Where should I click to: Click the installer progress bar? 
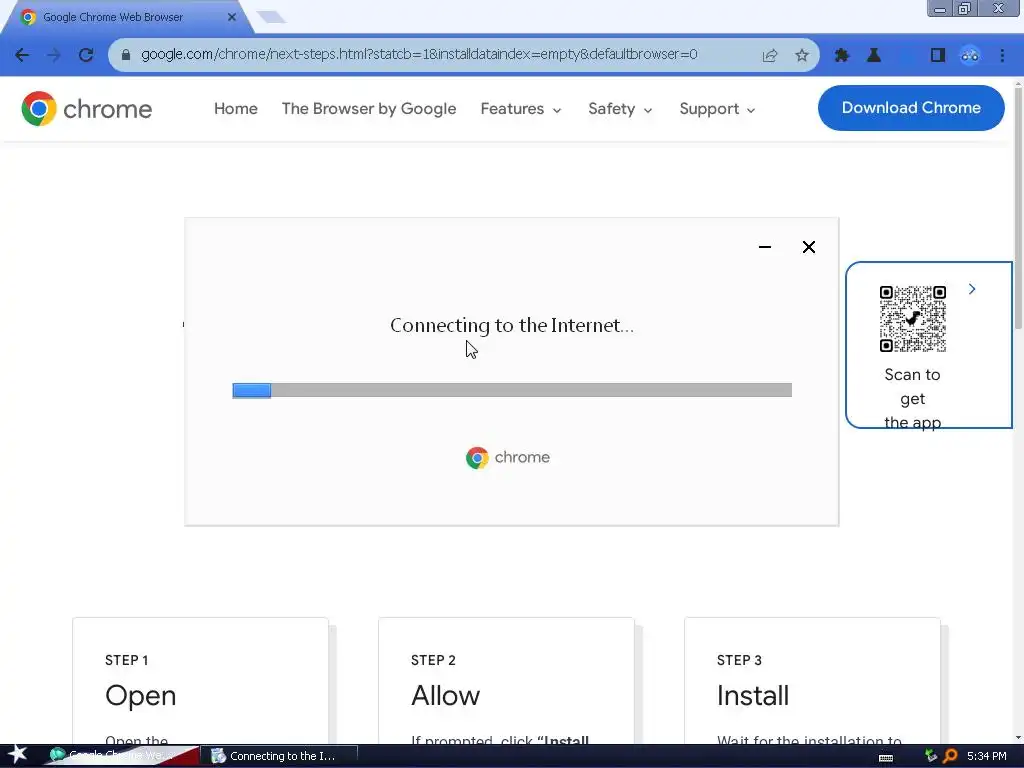(512, 391)
